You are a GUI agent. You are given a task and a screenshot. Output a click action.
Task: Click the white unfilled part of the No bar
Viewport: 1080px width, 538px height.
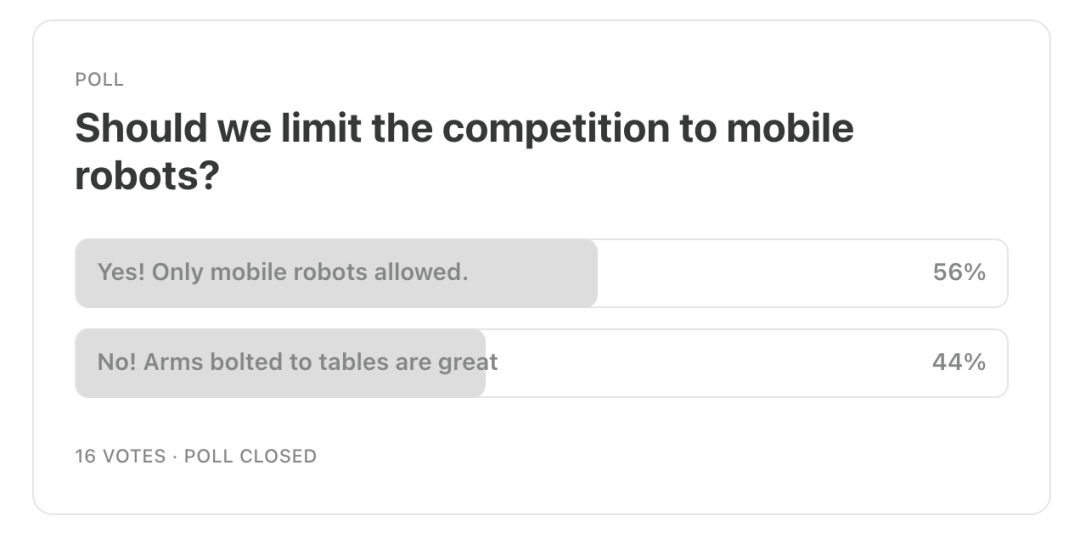coord(700,362)
